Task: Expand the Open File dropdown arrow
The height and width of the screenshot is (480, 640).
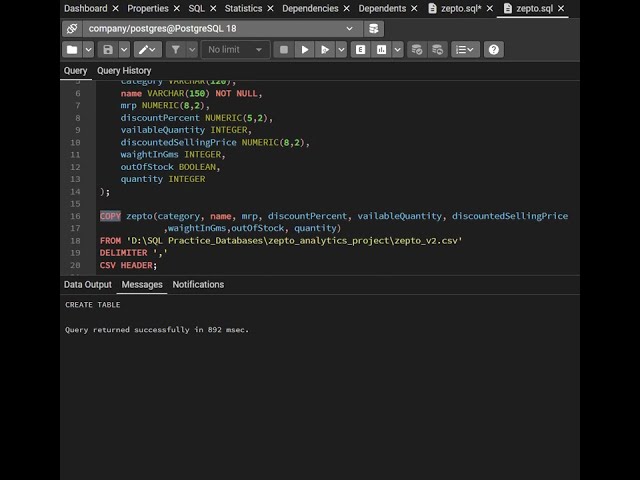Action: (88, 50)
